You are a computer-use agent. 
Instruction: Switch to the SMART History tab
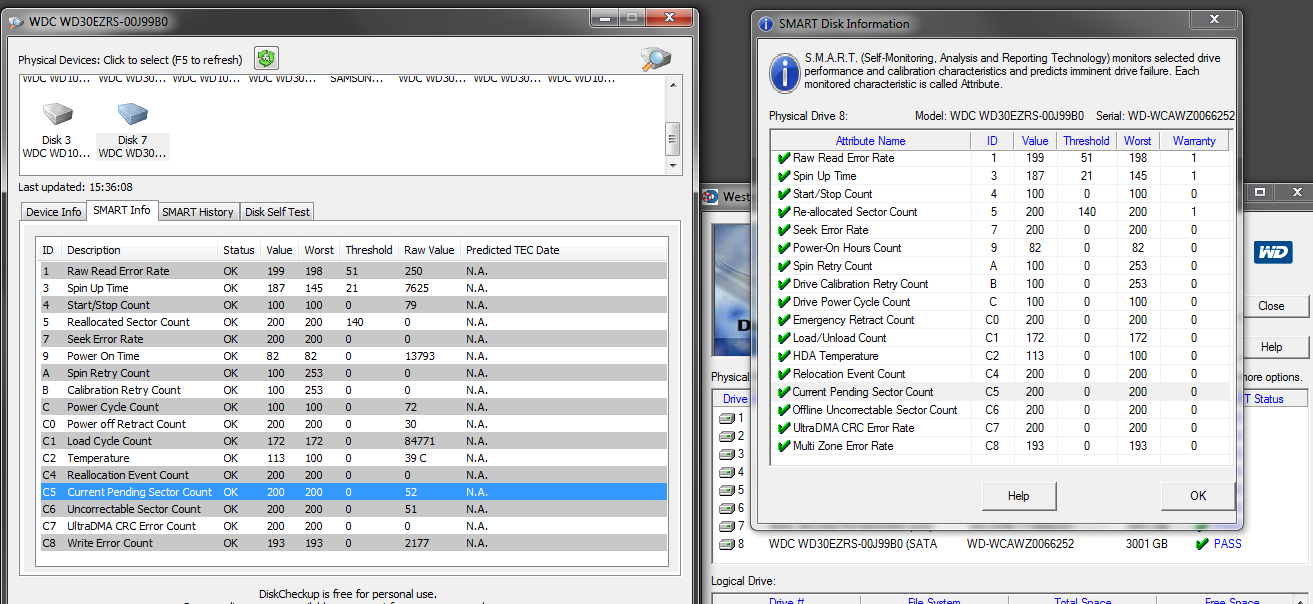[198, 212]
